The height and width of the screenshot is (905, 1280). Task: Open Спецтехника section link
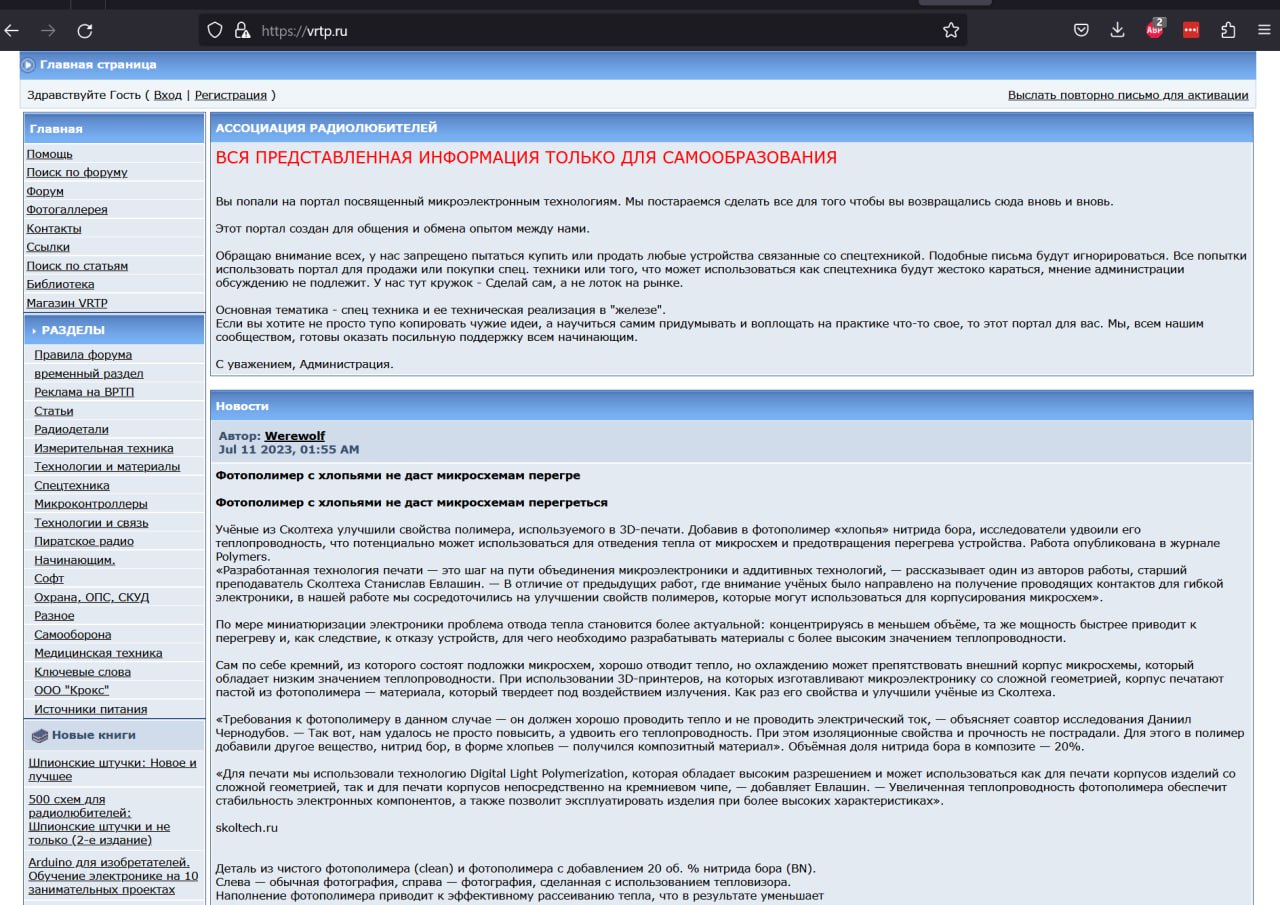(x=72, y=486)
